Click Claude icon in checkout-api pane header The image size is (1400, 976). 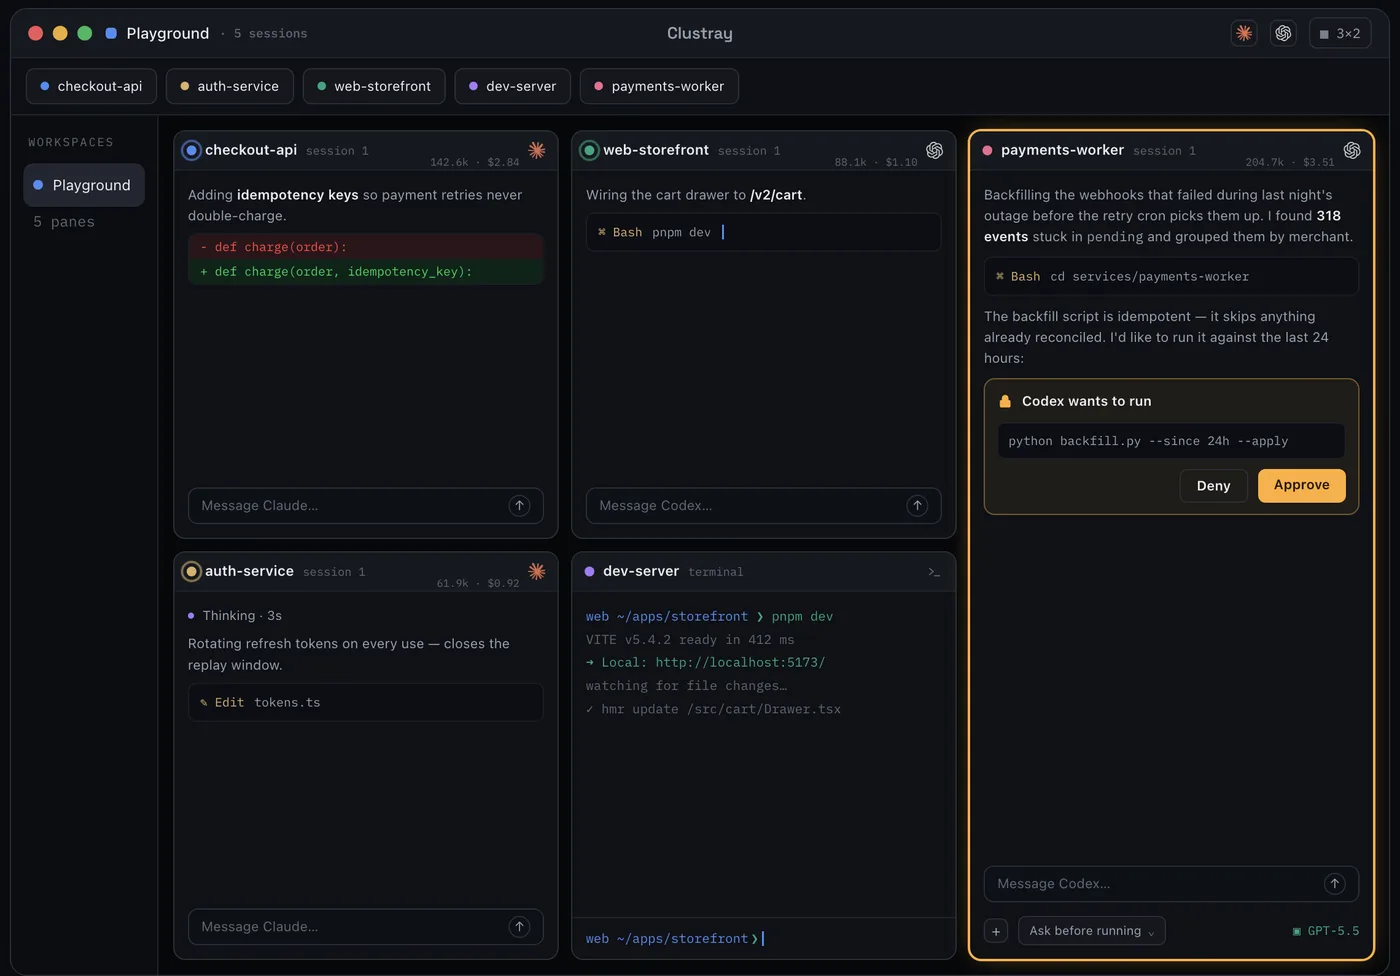[537, 150]
